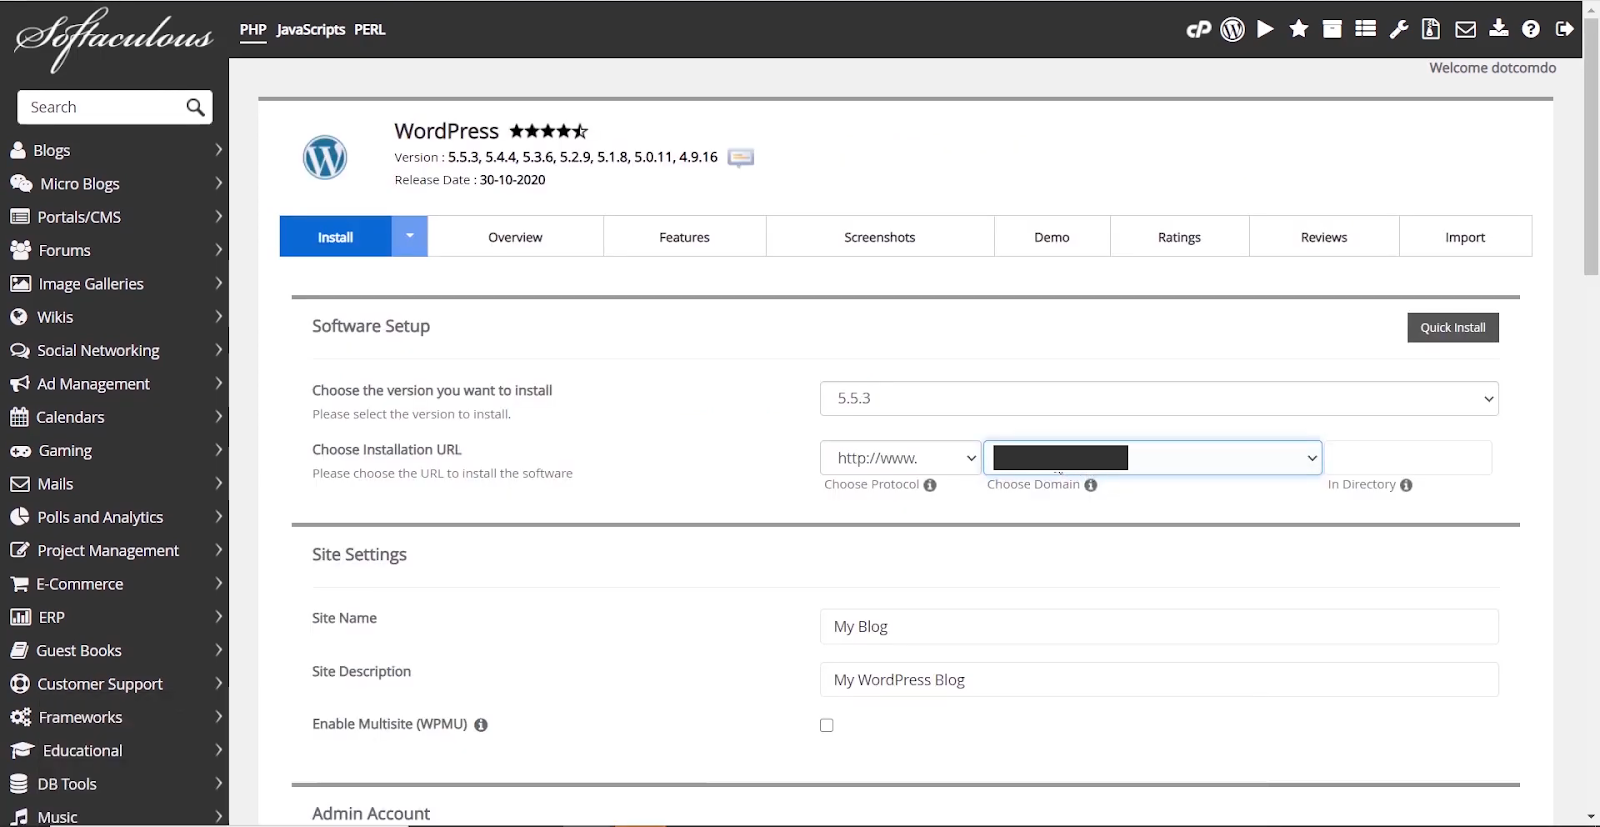Click the download/import icon in top bar
This screenshot has width=1600, height=827.
coord(1499,28)
